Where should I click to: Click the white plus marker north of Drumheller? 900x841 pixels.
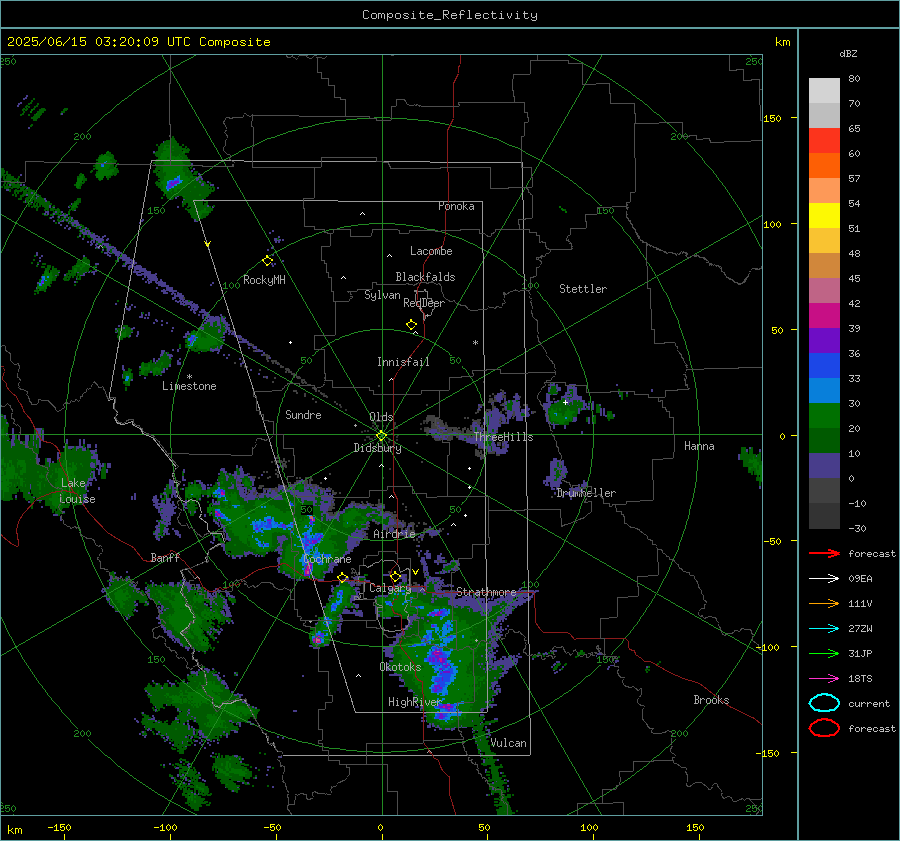[565, 402]
